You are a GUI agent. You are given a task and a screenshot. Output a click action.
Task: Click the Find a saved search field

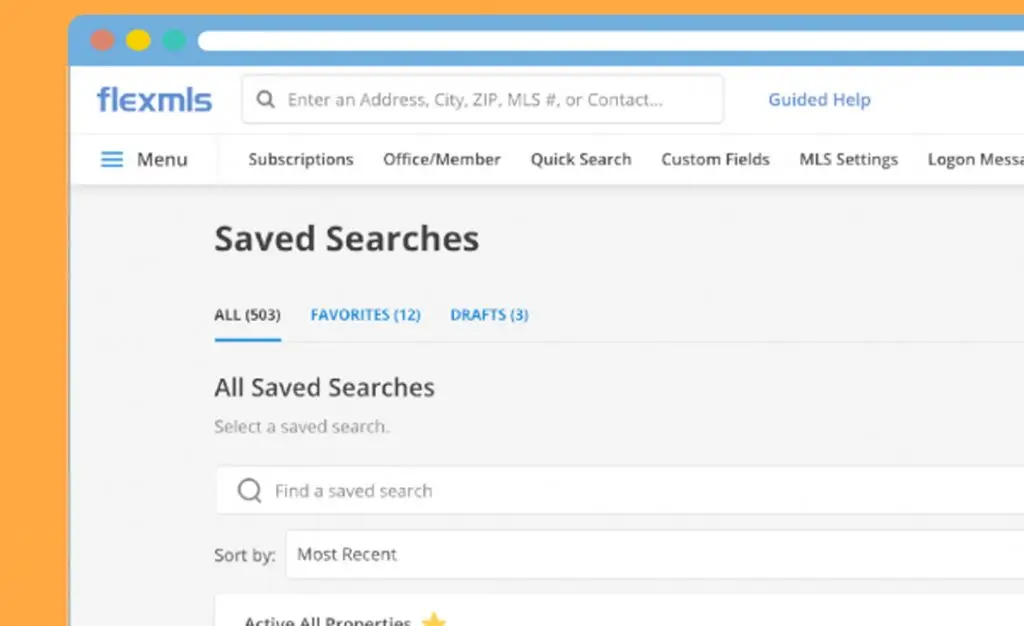point(600,491)
